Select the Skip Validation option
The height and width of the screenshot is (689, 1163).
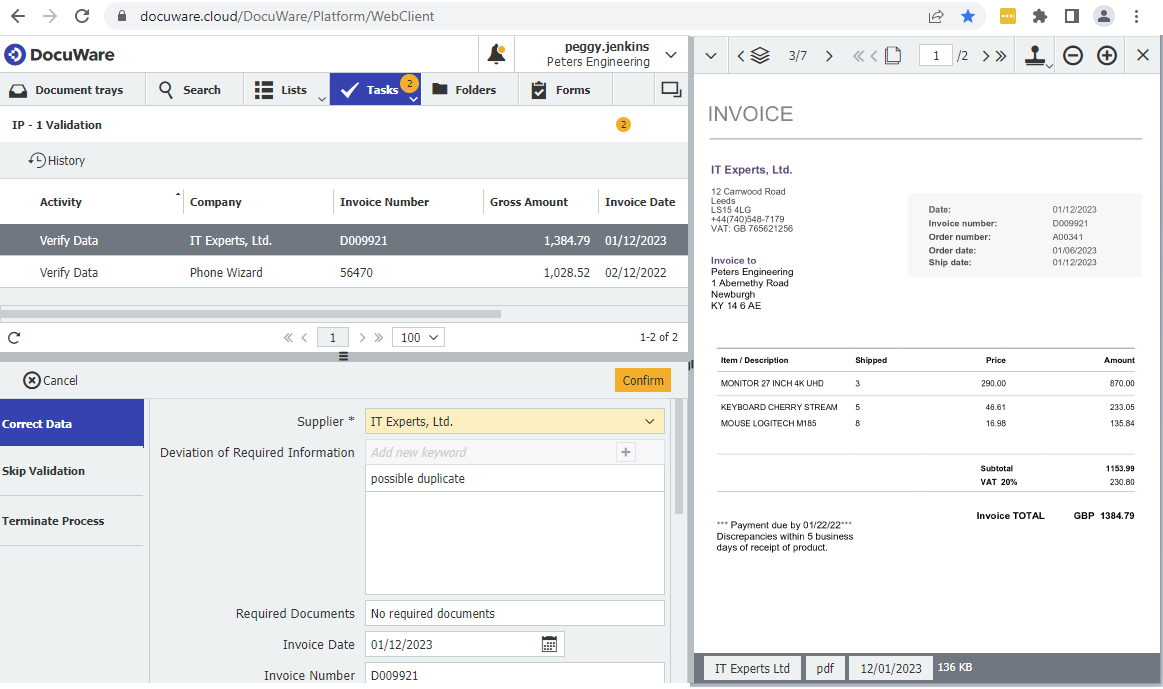pos(43,471)
